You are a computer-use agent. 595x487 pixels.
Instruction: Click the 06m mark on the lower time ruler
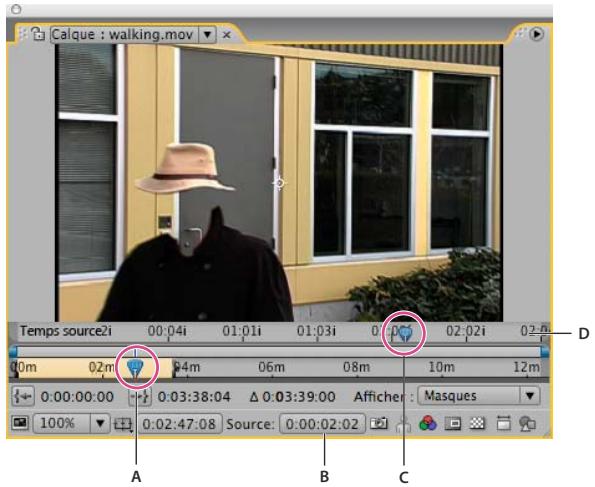[x=271, y=367]
